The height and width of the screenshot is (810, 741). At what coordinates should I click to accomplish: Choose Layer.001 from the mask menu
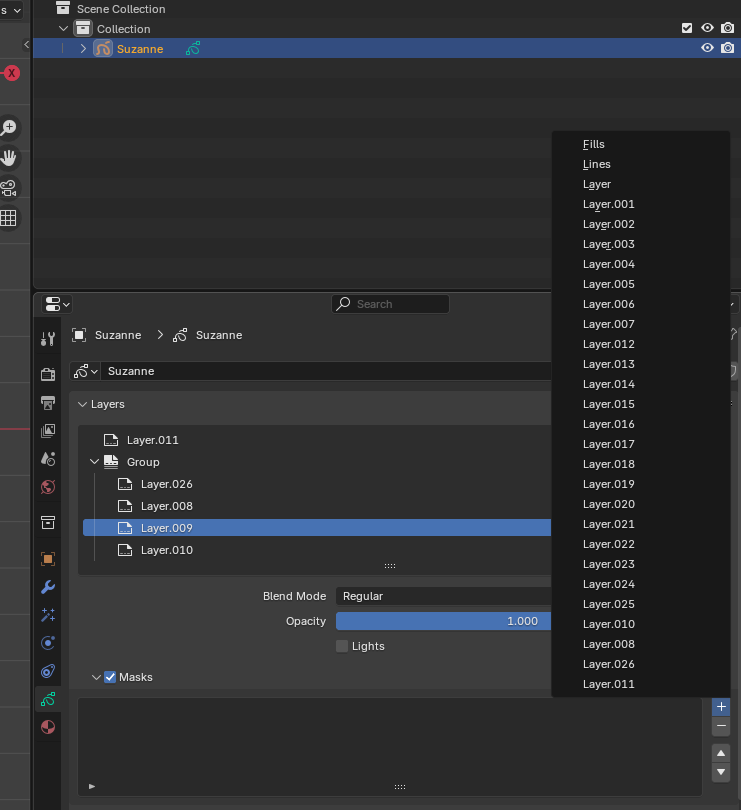tap(641, 204)
